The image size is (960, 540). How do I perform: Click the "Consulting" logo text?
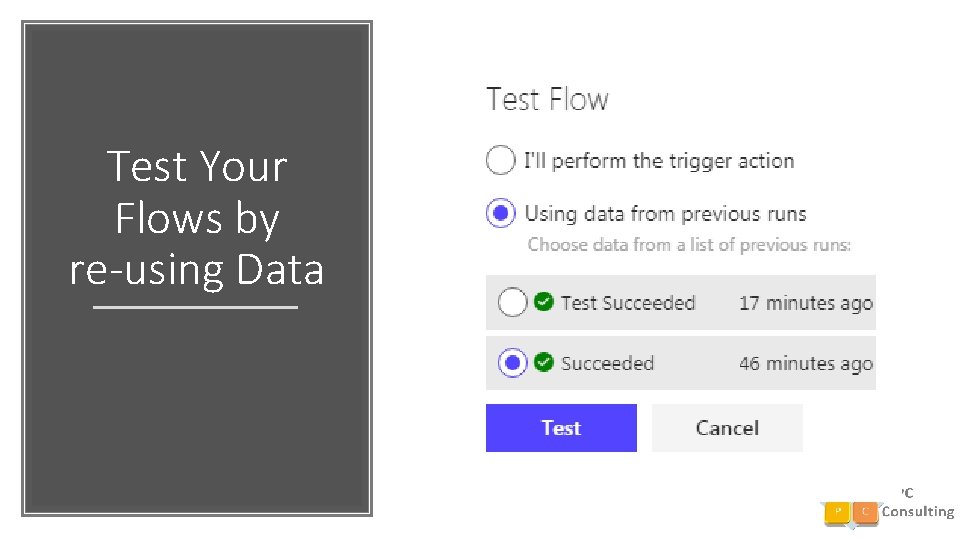coord(918,512)
